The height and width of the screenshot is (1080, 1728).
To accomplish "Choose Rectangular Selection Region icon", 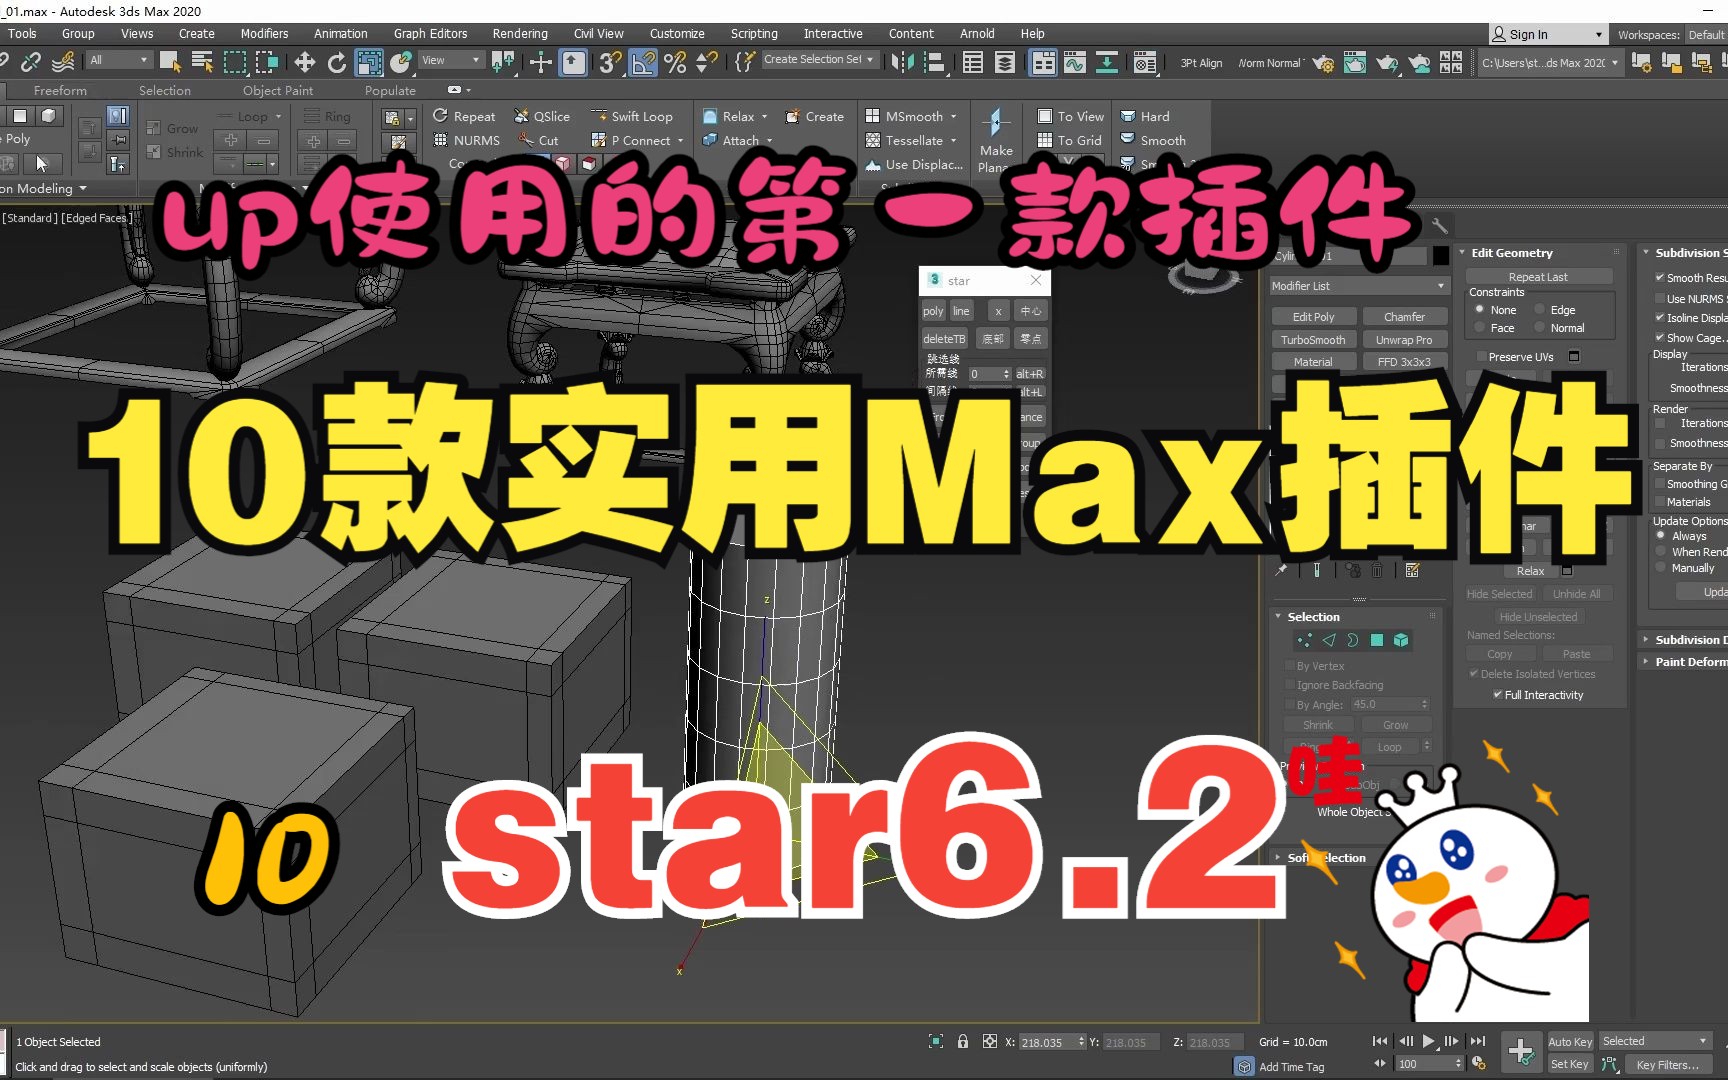I will (x=235, y=62).
